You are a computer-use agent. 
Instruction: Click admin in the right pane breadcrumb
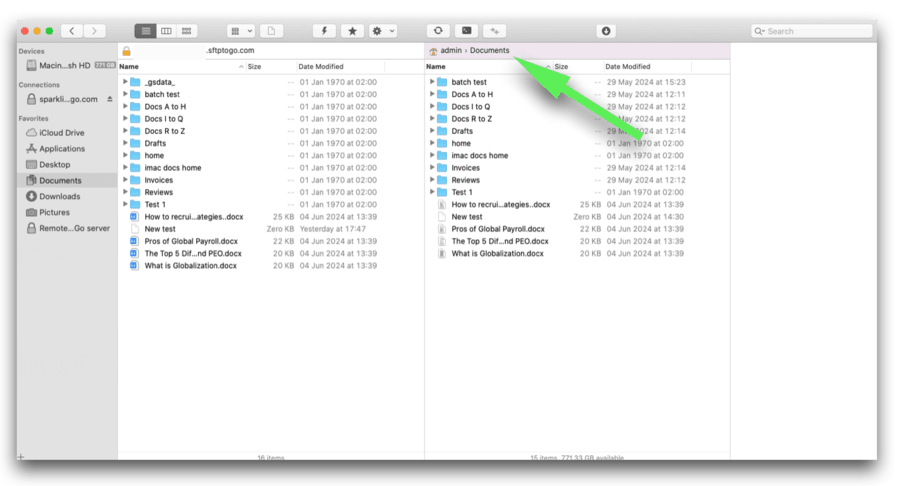tap(451, 50)
